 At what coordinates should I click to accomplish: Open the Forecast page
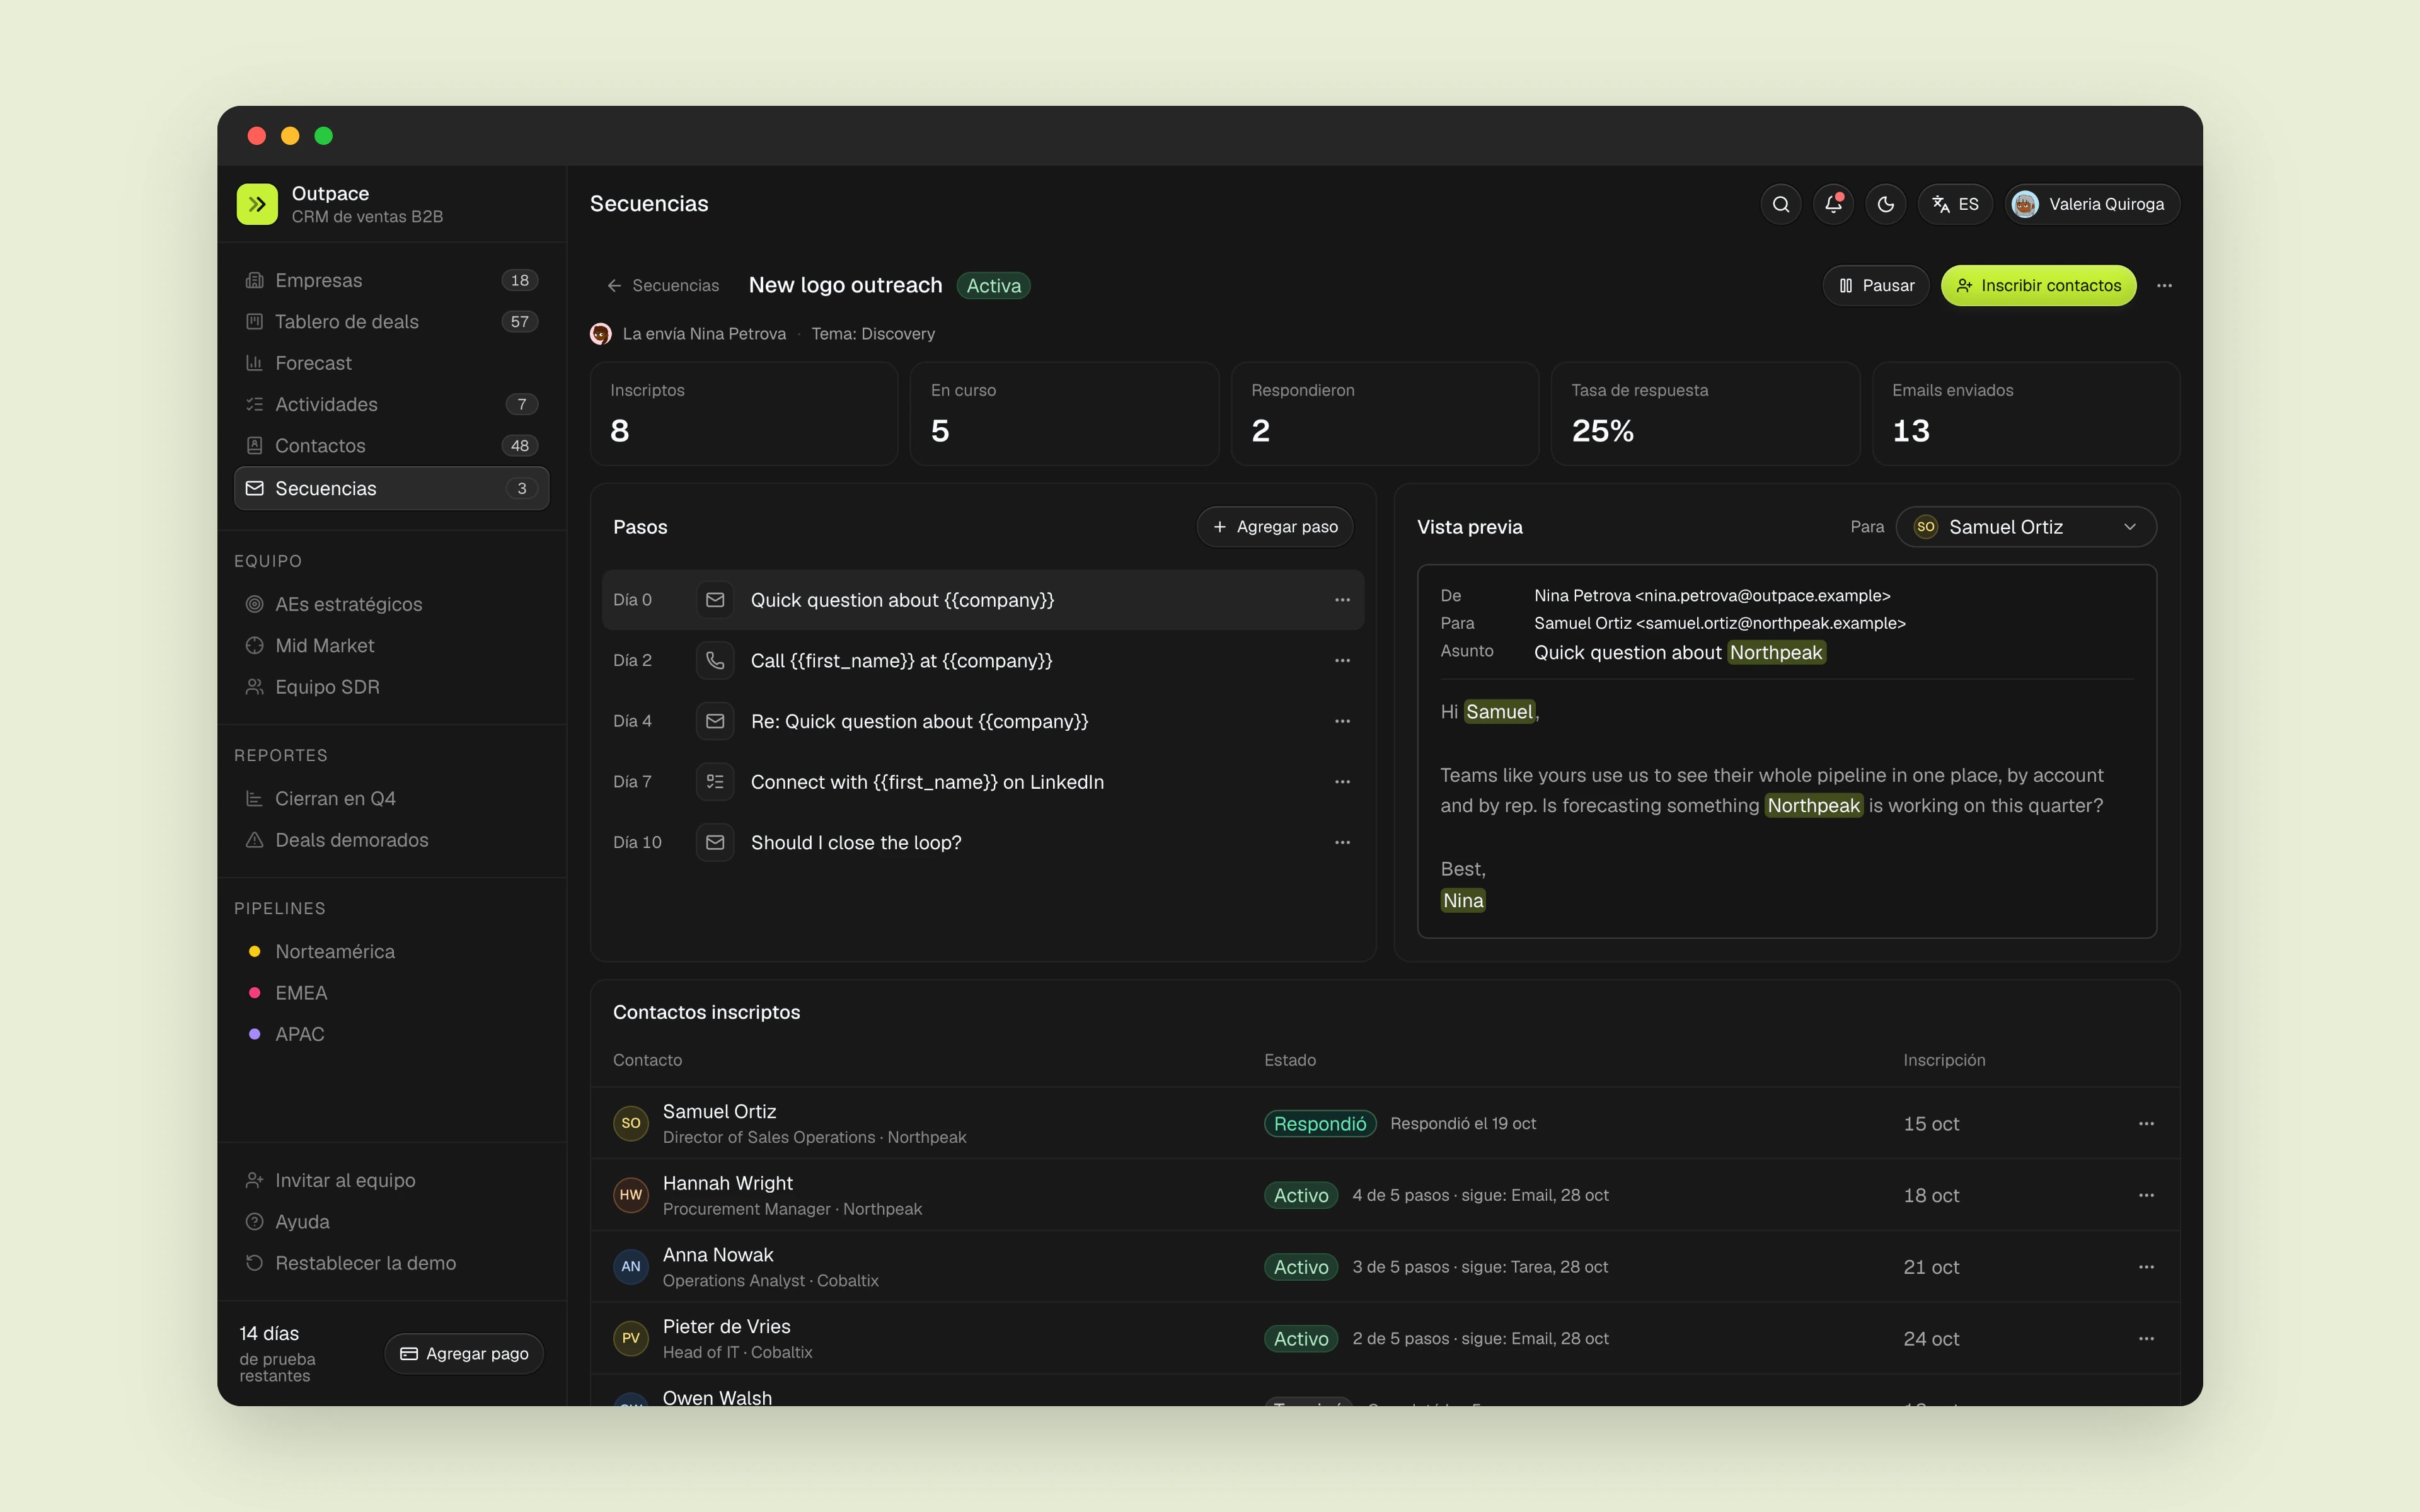[391, 363]
